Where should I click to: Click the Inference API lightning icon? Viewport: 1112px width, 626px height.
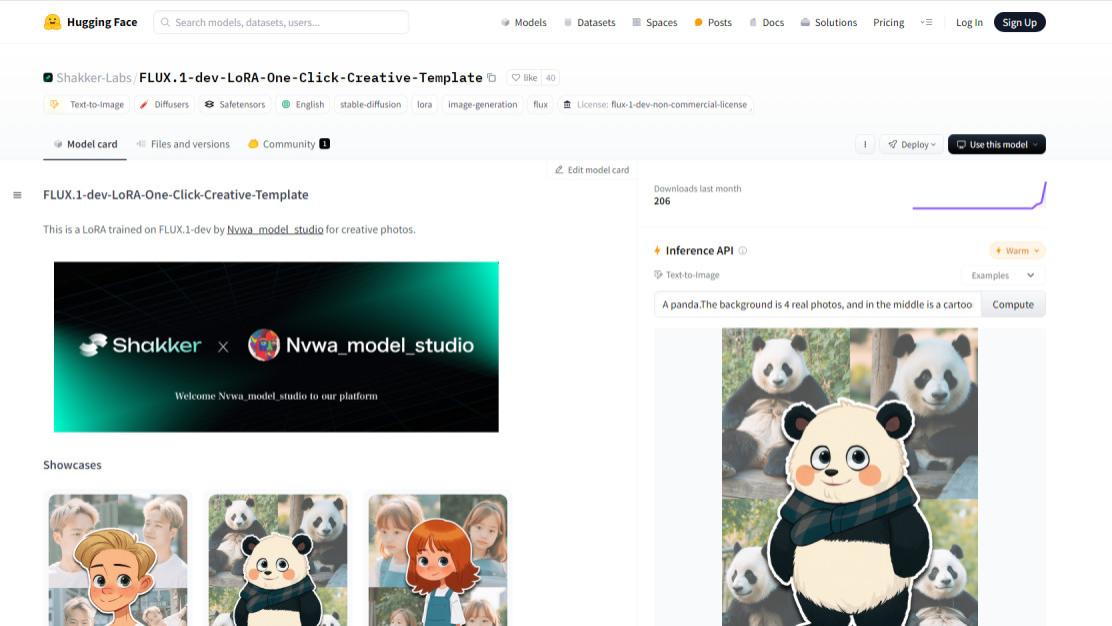coord(657,250)
